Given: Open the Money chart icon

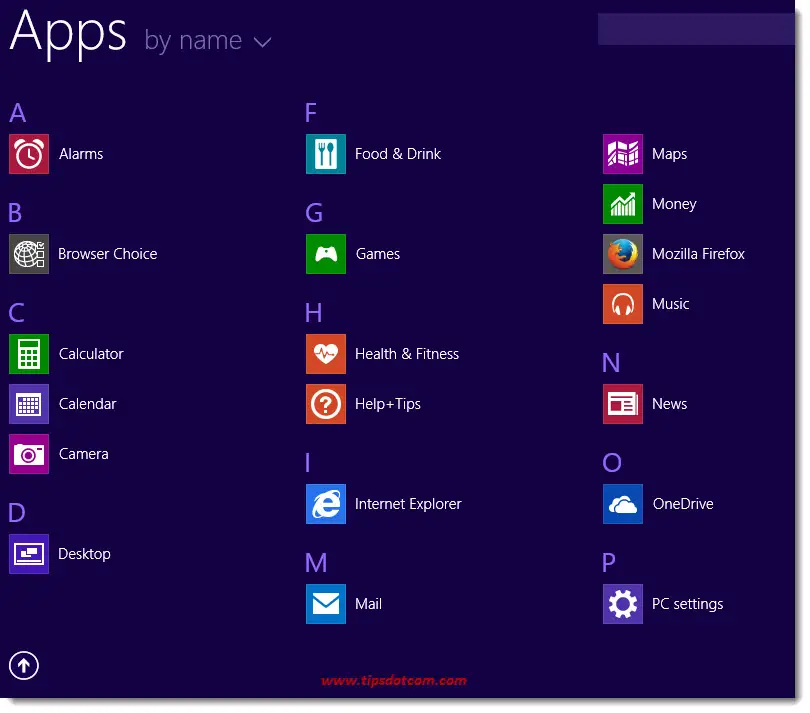Looking at the screenshot, I should pos(623,204).
